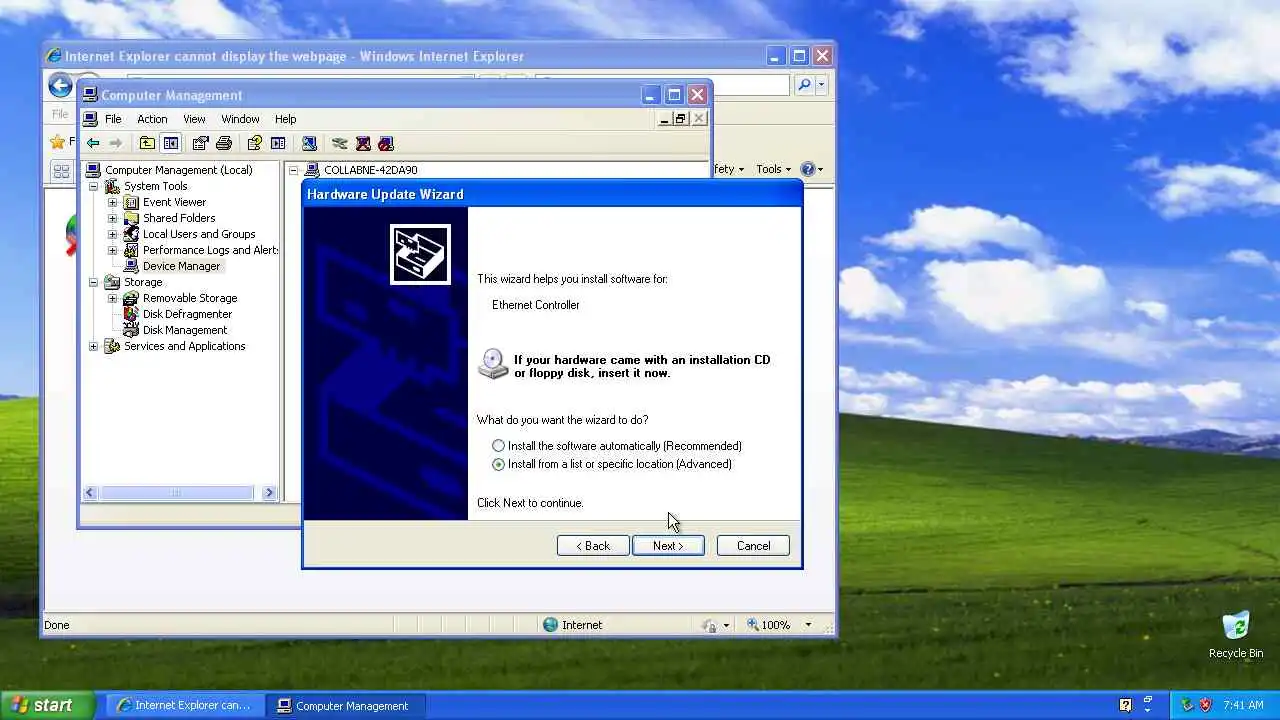Click the Computer Management title bar icon
The image size is (1280, 720).
click(x=90, y=95)
